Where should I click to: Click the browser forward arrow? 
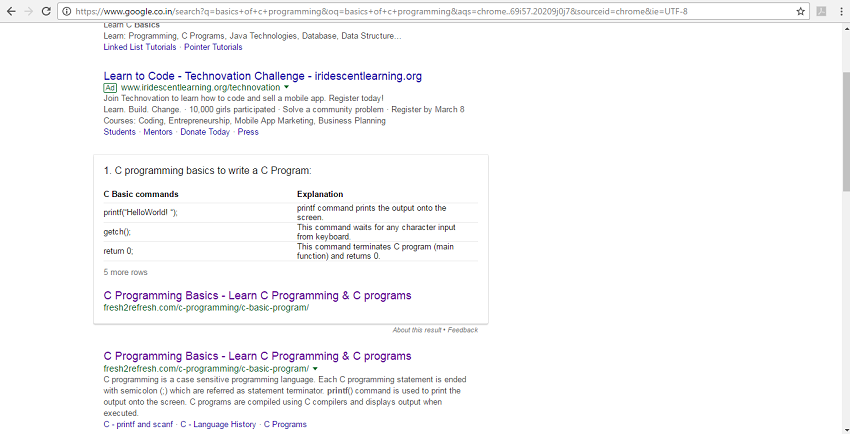click(29, 11)
